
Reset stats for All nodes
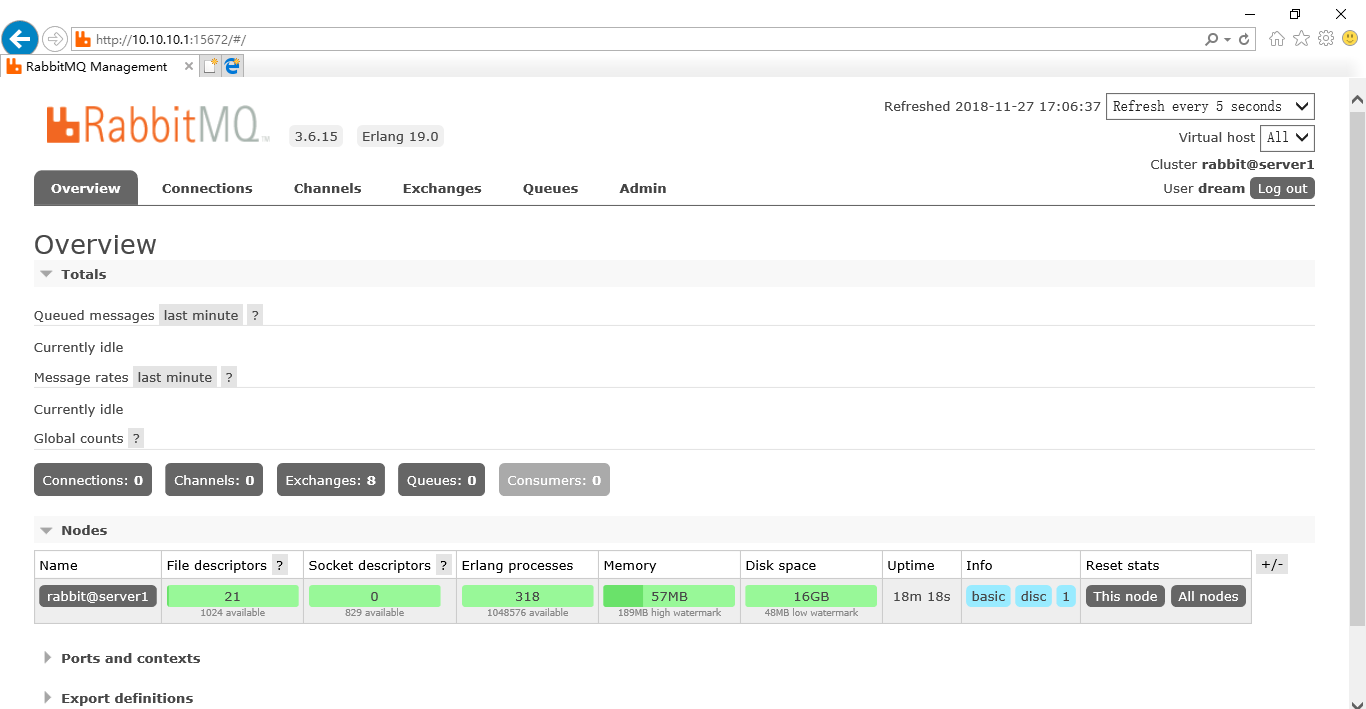click(1208, 596)
